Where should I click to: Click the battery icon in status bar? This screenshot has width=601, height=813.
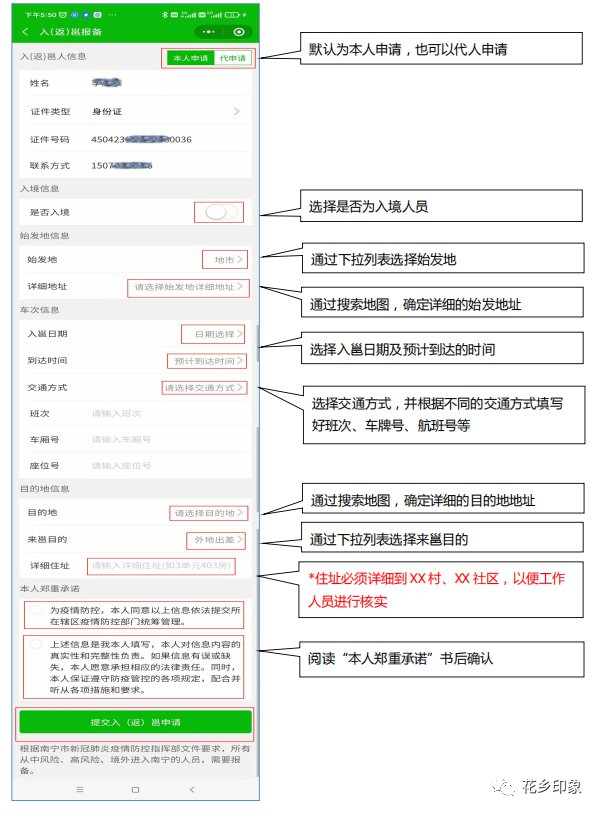[x=232, y=15]
